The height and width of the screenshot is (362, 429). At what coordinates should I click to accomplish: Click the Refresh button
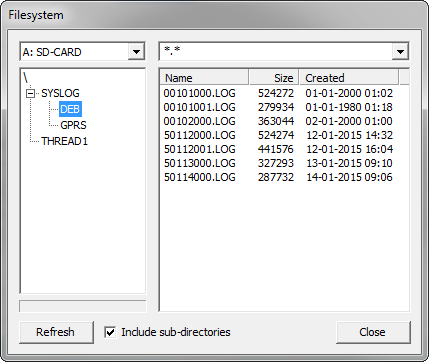56,332
